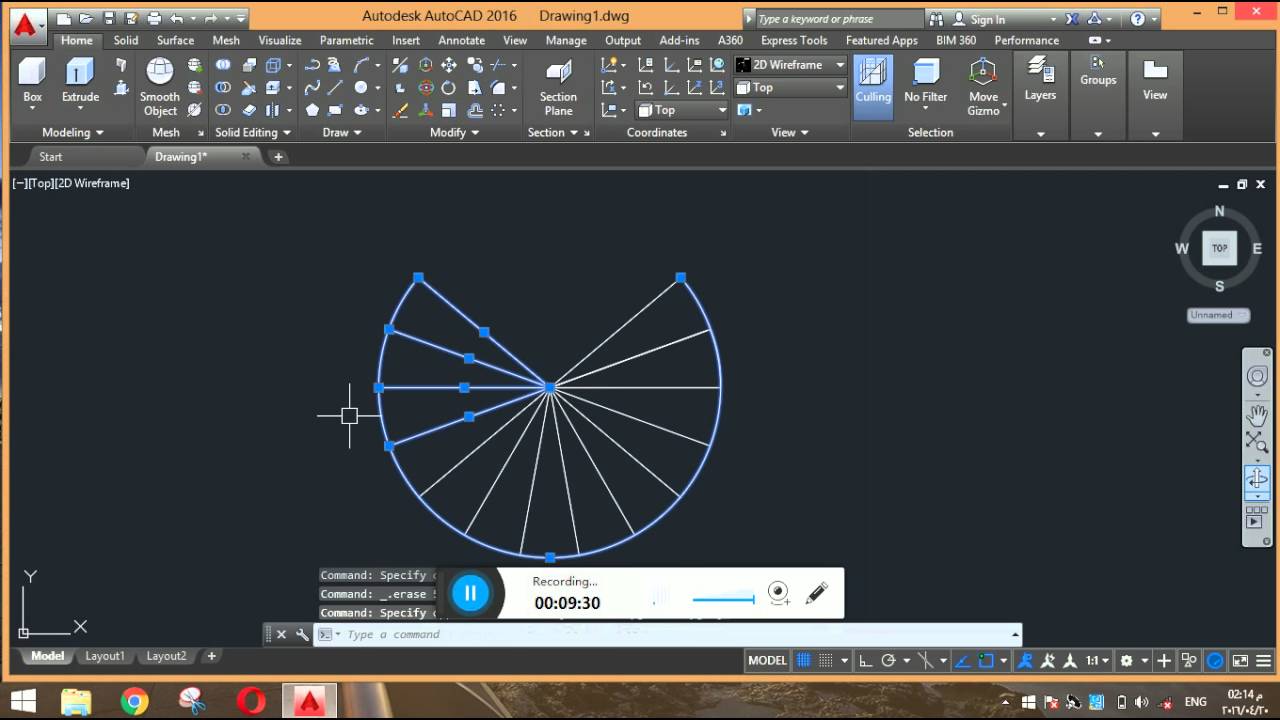The height and width of the screenshot is (720, 1280).
Task: Click the Zoom Extents navigation tool
Action: tap(1256, 443)
